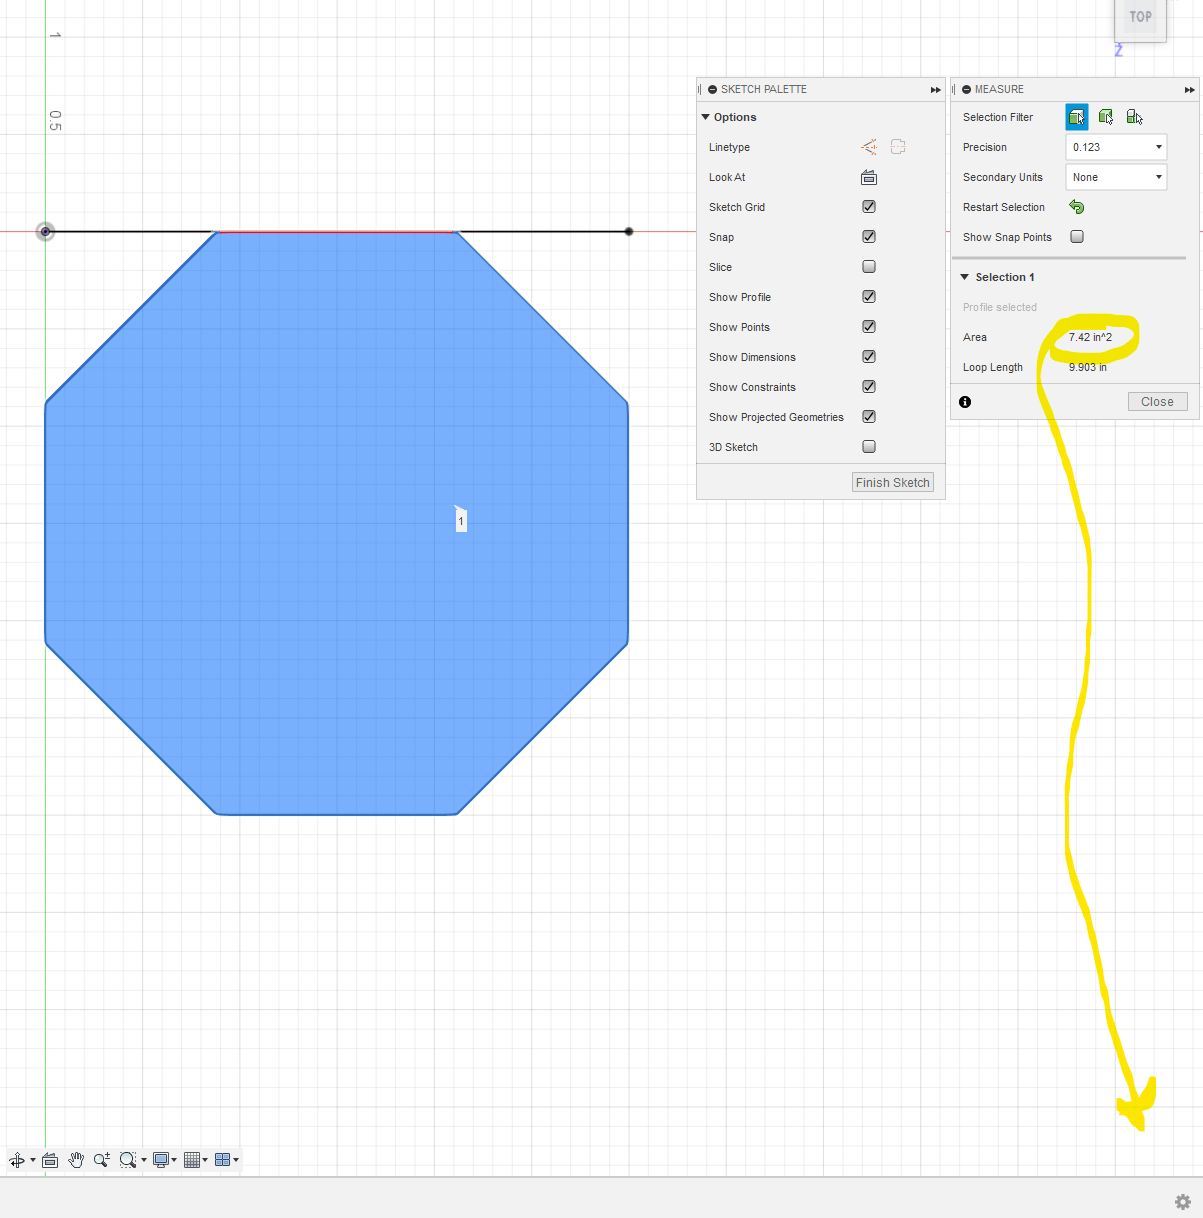Viewport: 1203px width, 1218px height.
Task: Toggle the Show Profile checkbox
Action: pos(869,297)
